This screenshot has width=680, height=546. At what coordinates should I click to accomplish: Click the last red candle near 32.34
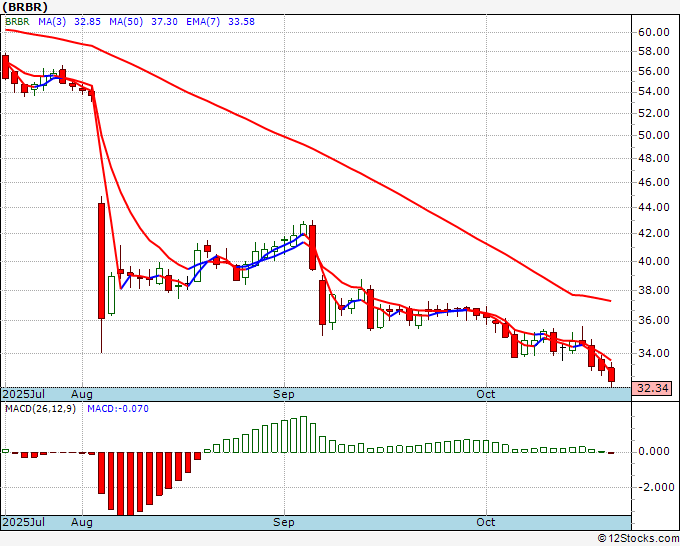click(x=611, y=374)
